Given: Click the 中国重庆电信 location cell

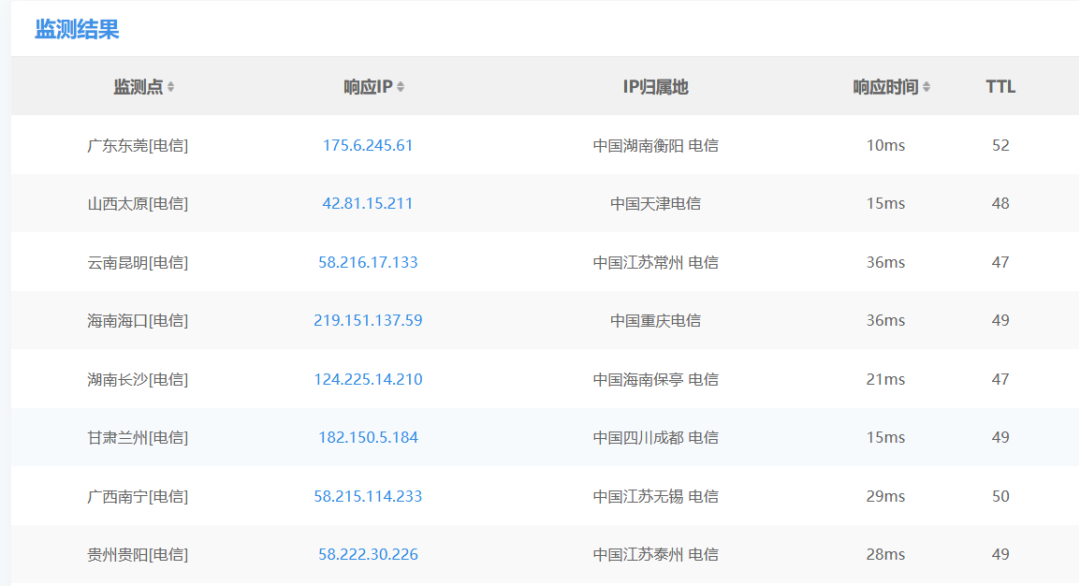Looking at the screenshot, I should (x=655, y=321).
